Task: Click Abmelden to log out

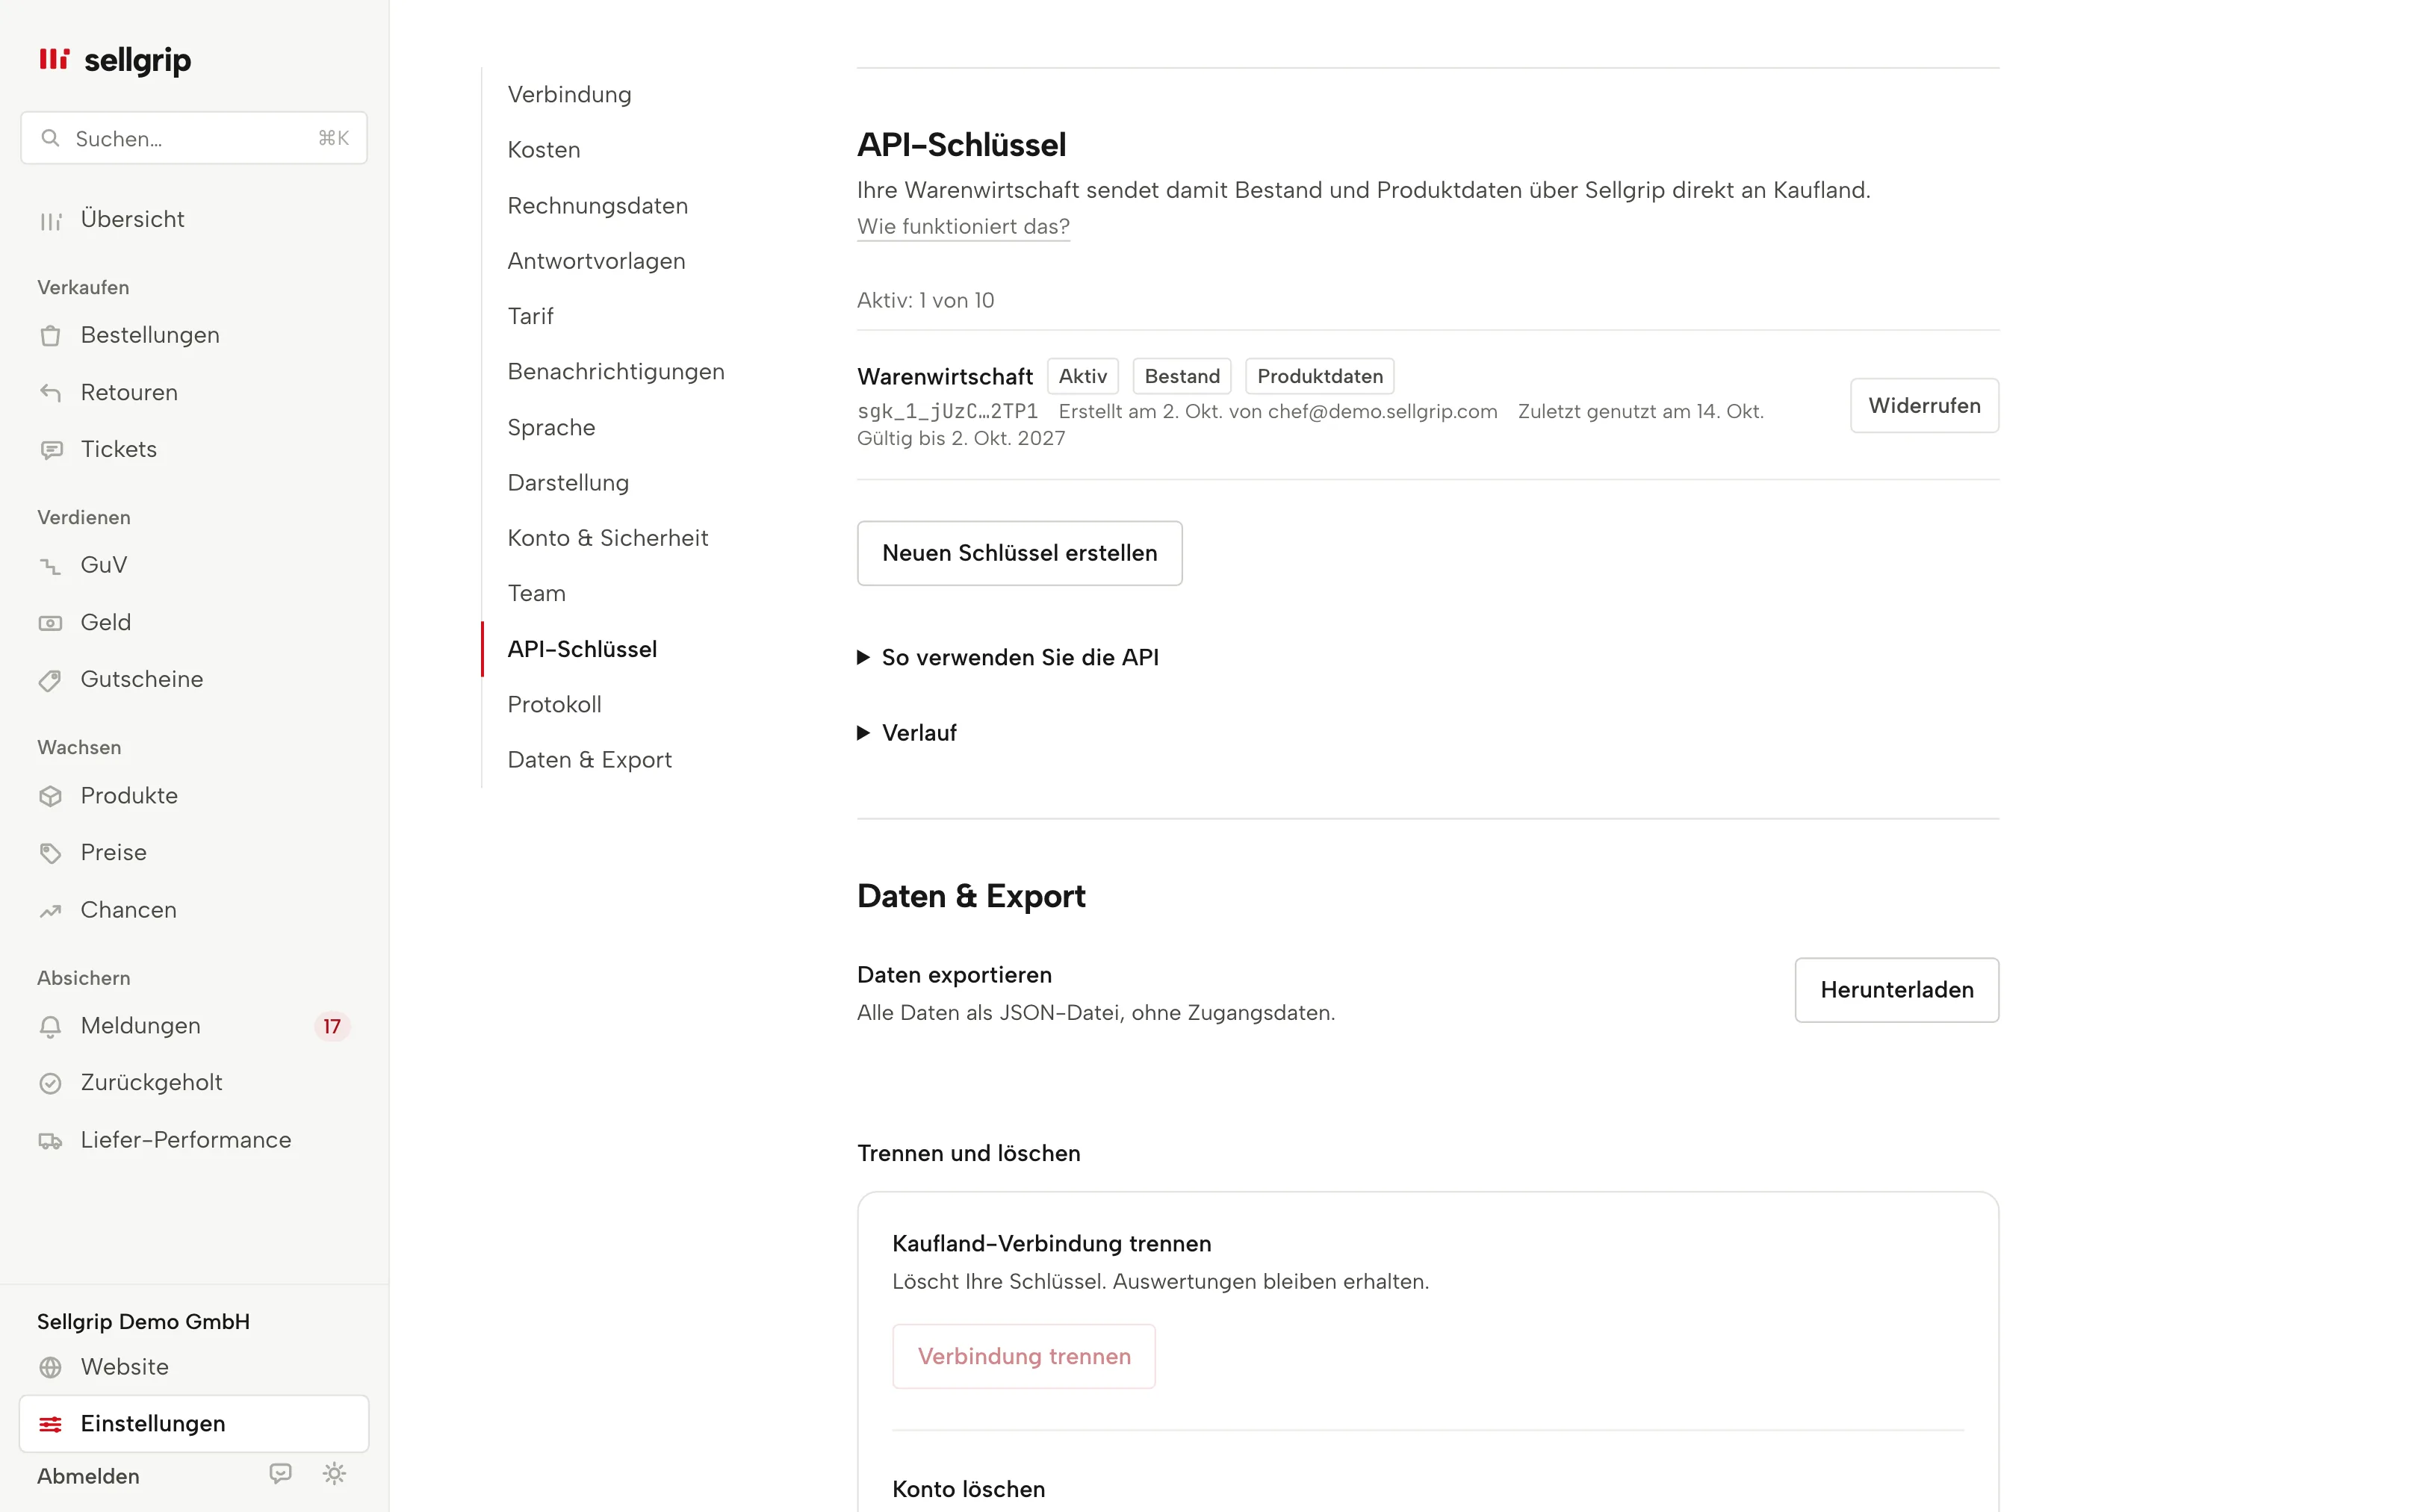Action: (x=88, y=1476)
